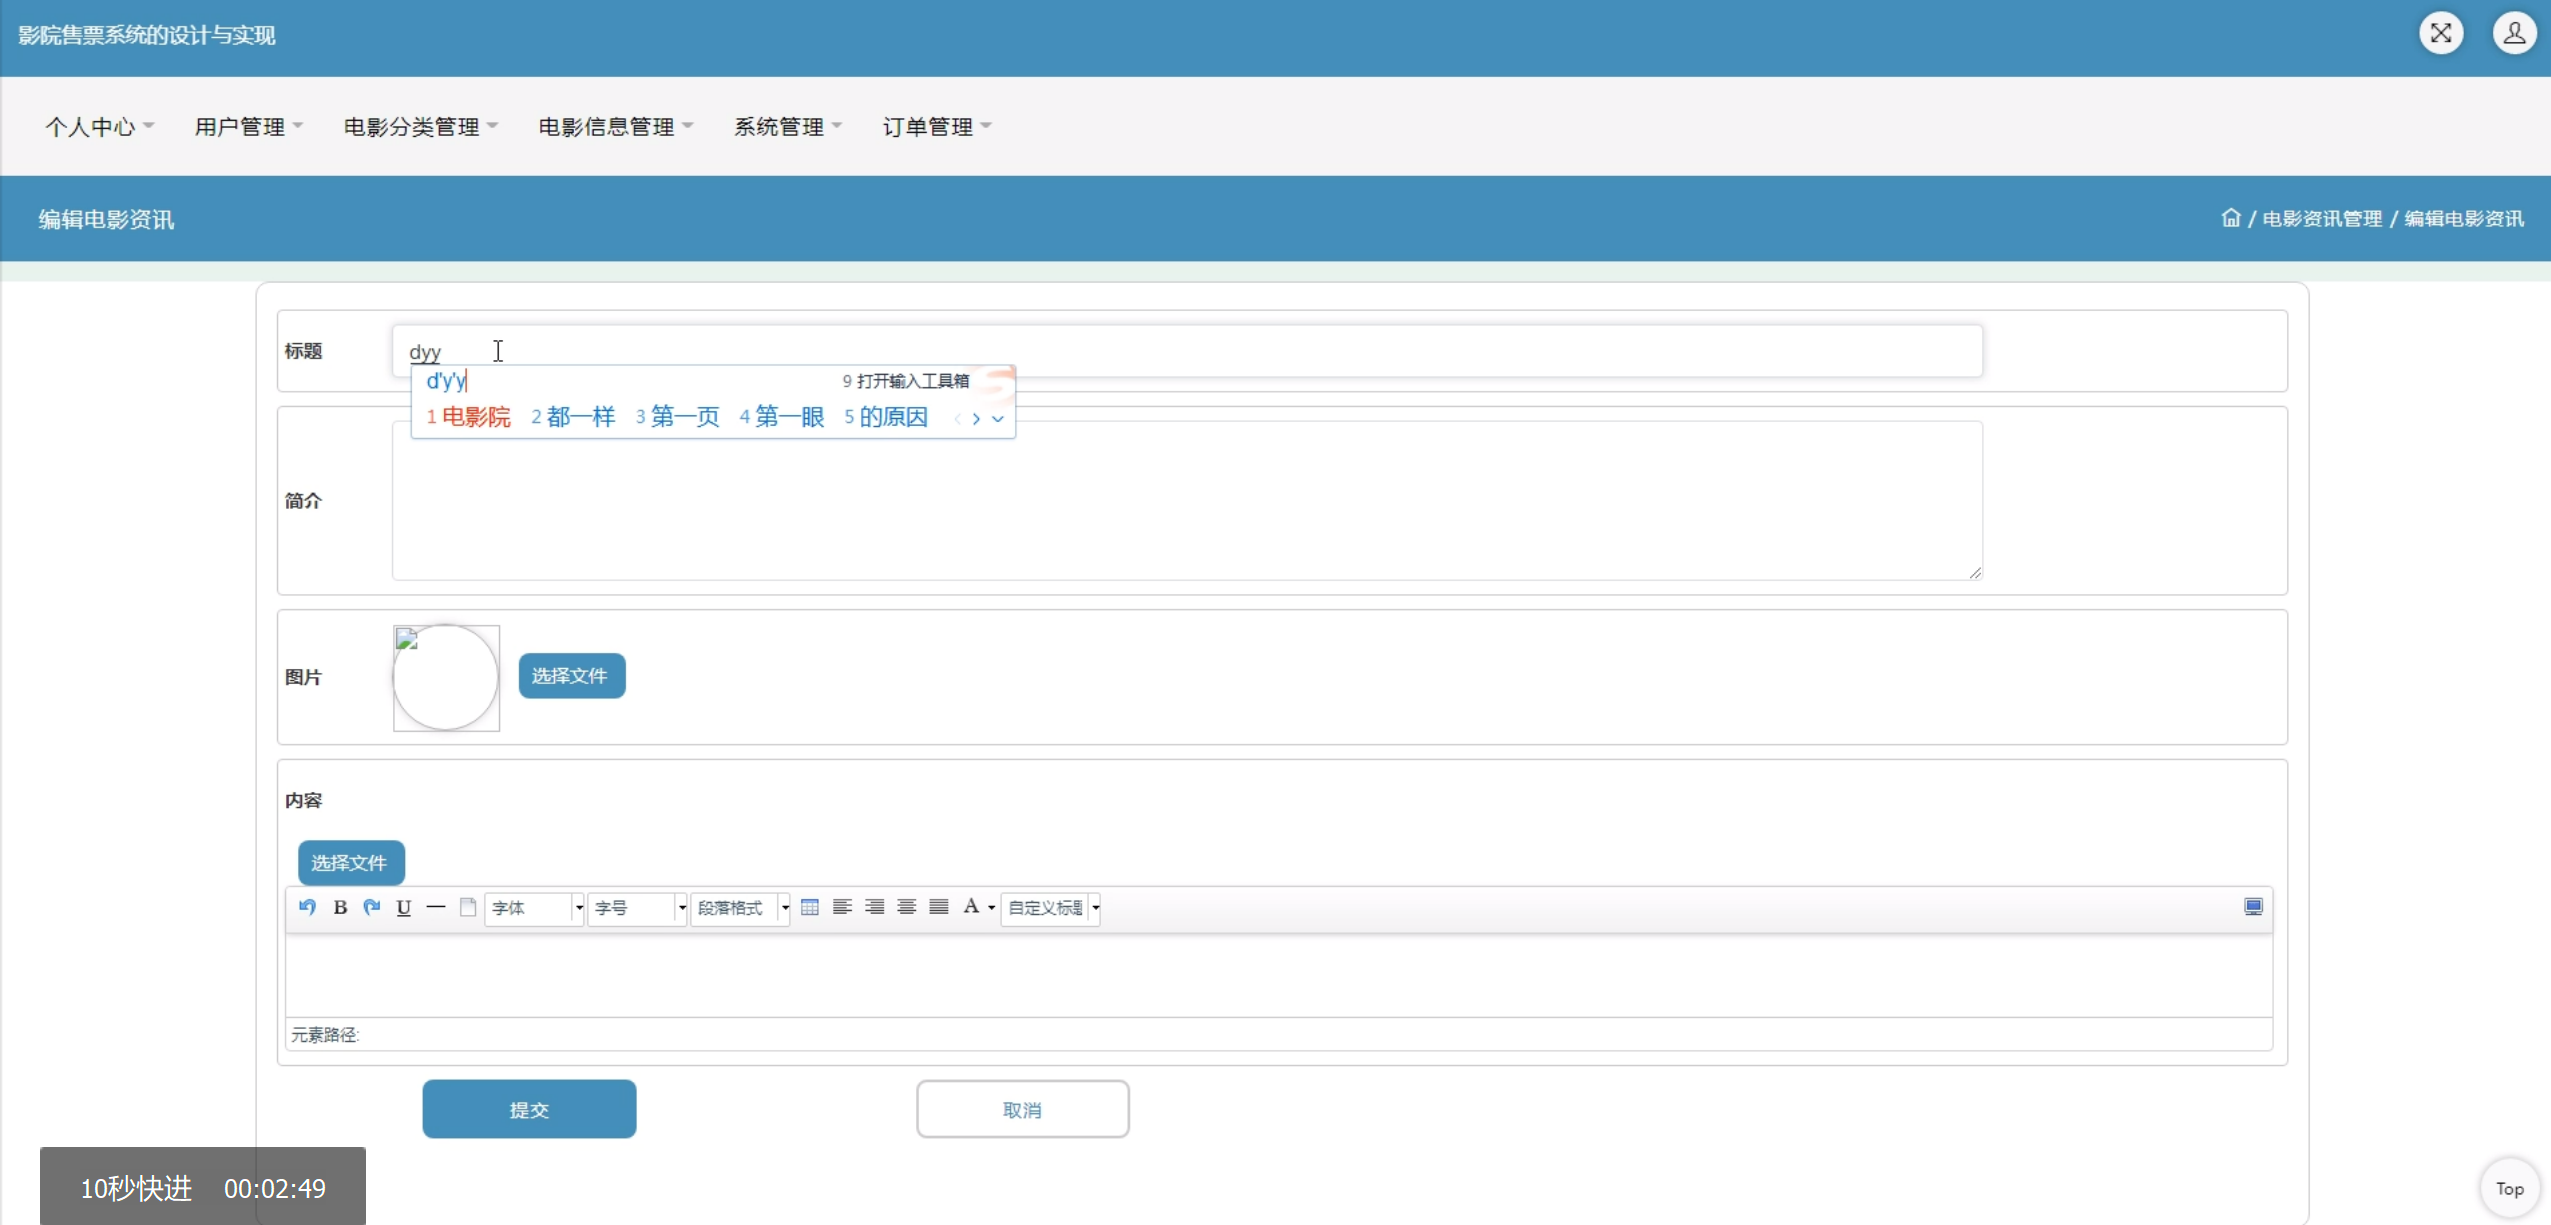Apply justify alignment icon
This screenshot has width=2551, height=1225.
coord(938,907)
